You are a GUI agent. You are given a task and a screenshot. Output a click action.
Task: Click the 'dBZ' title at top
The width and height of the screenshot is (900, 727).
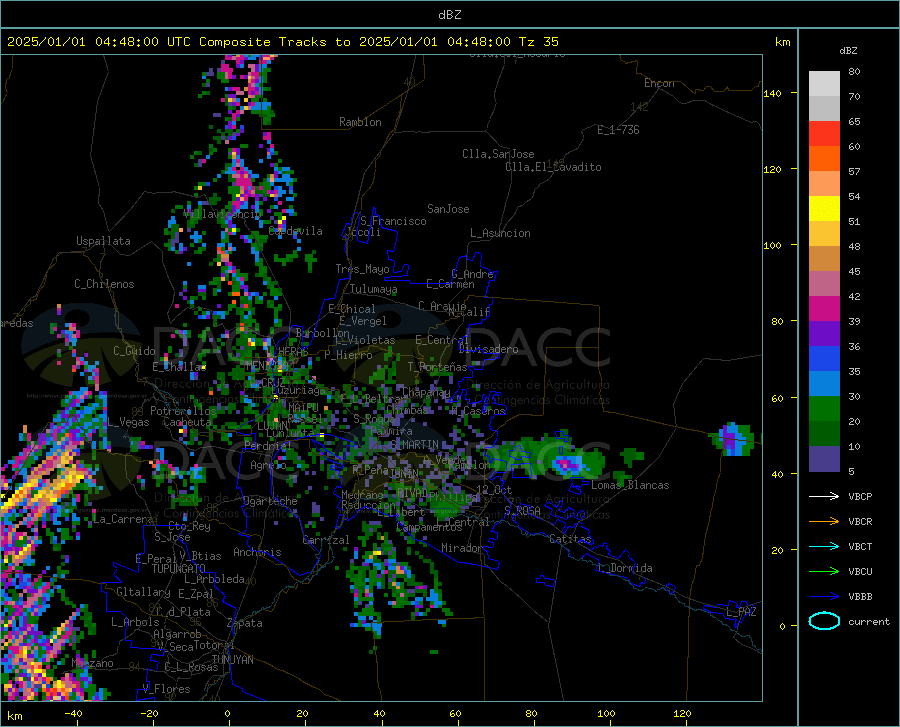point(449,14)
